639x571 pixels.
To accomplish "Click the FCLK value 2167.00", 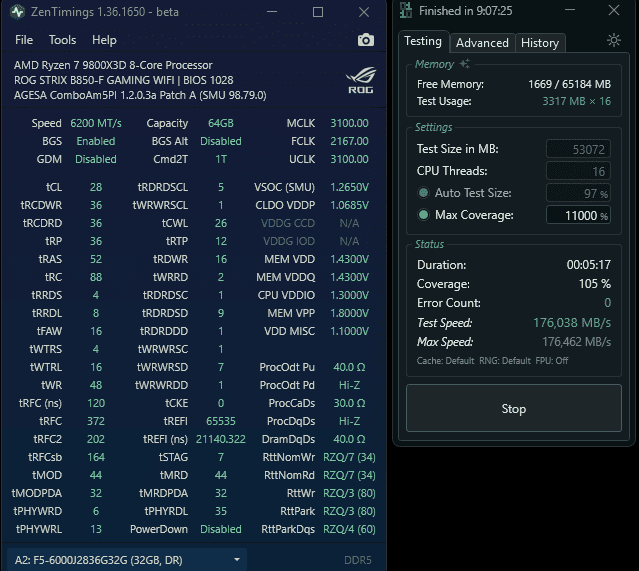I will (349, 141).
